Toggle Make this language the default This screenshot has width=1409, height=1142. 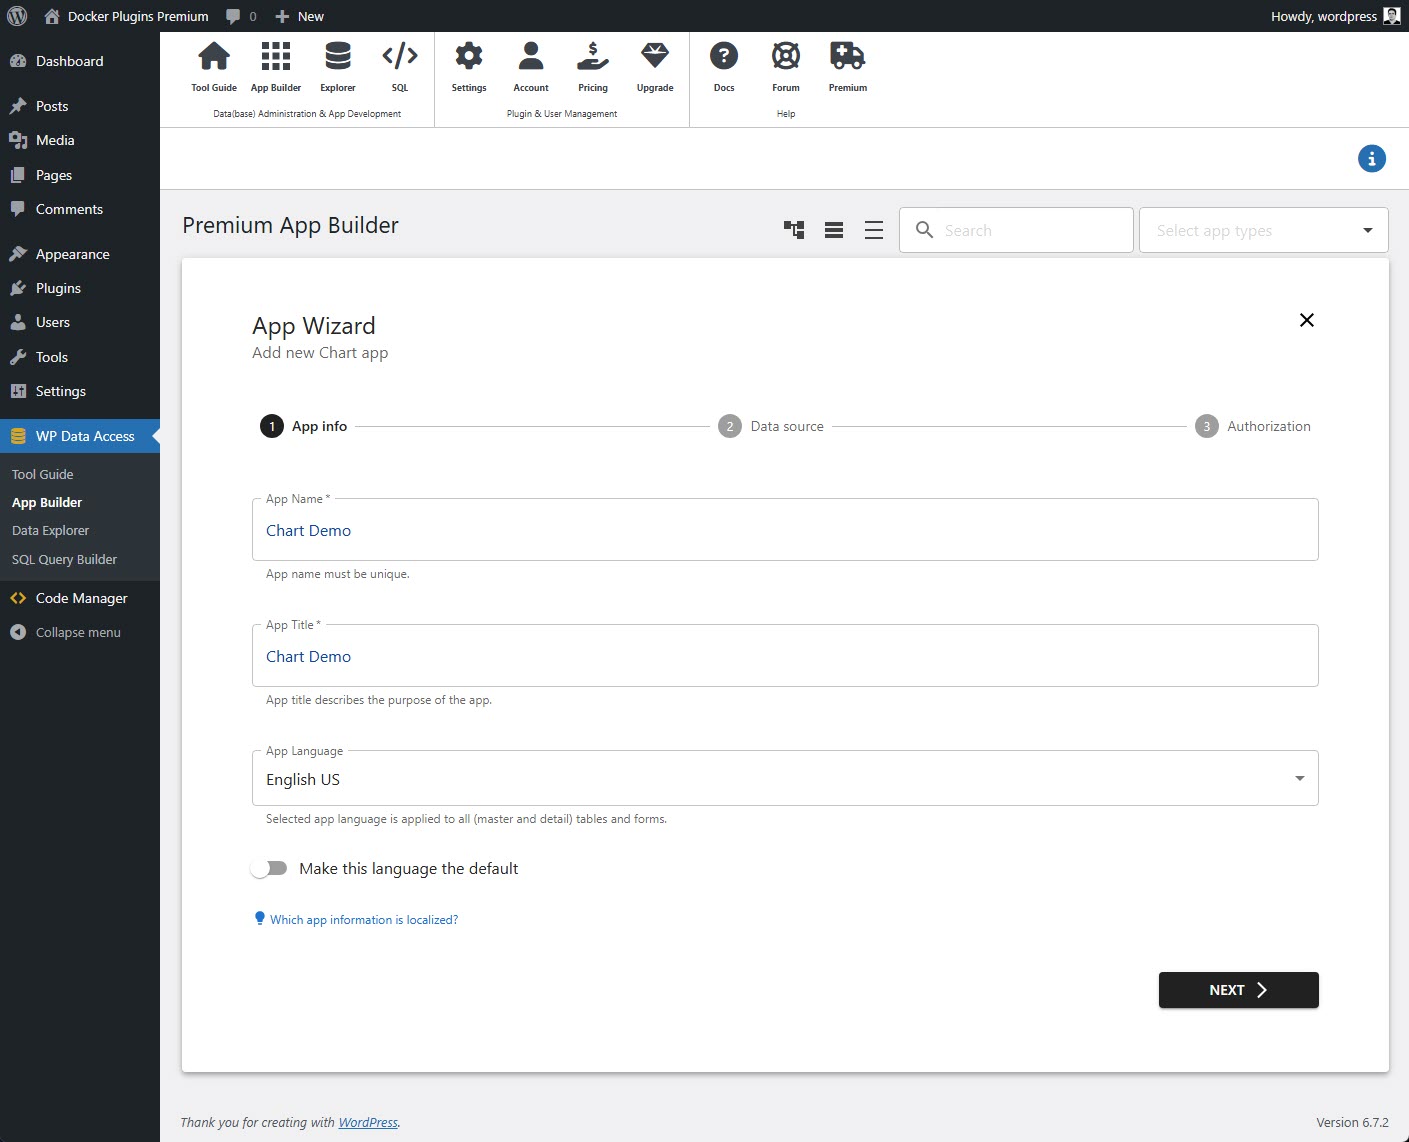click(x=269, y=868)
